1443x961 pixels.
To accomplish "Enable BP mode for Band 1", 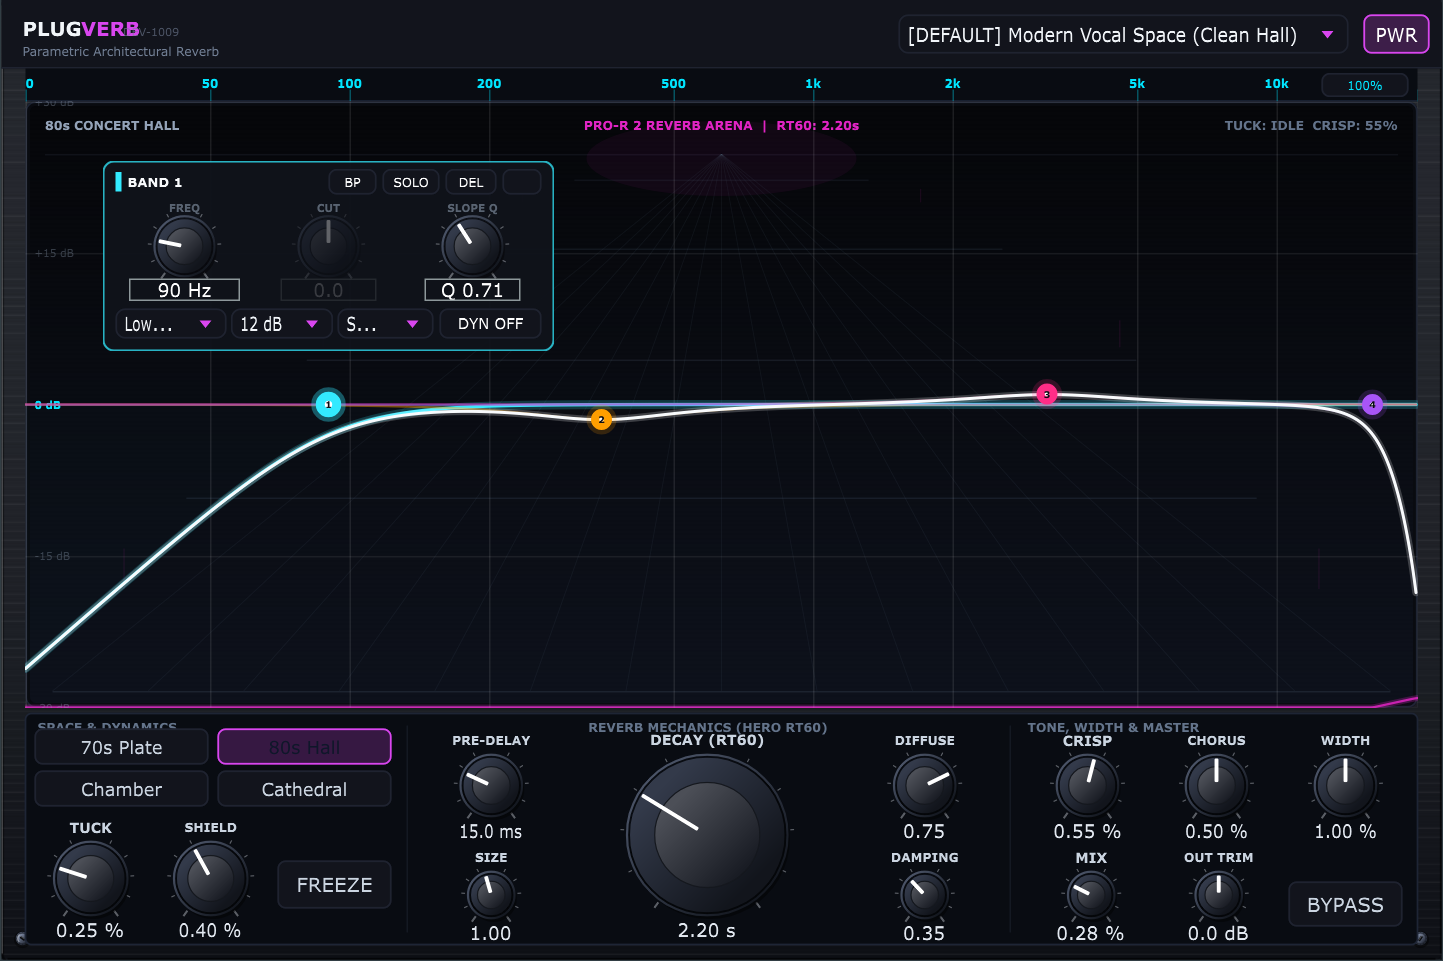I will [x=352, y=182].
